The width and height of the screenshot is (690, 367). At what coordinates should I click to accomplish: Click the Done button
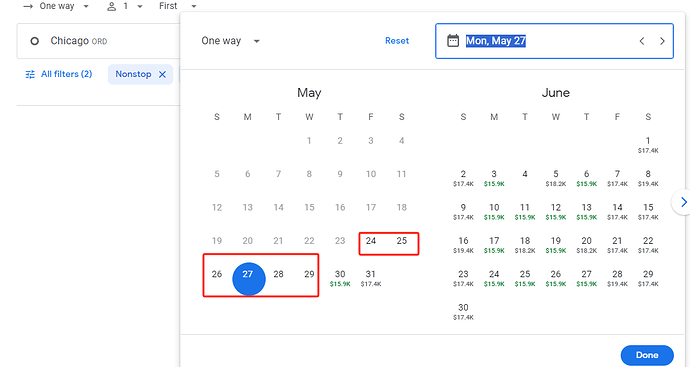[647, 355]
